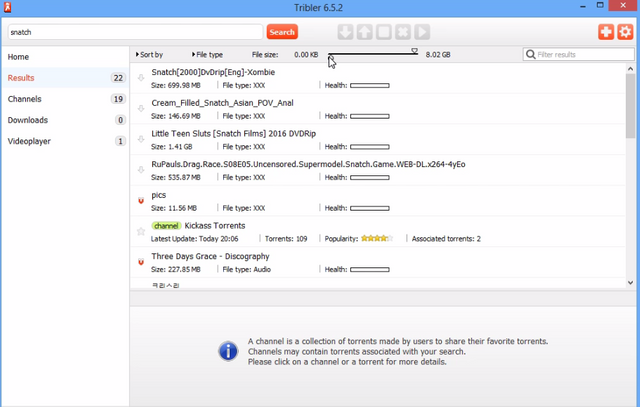640x407 pixels.
Task: Focus the Filter results field
Action: [x=578, y=54]
